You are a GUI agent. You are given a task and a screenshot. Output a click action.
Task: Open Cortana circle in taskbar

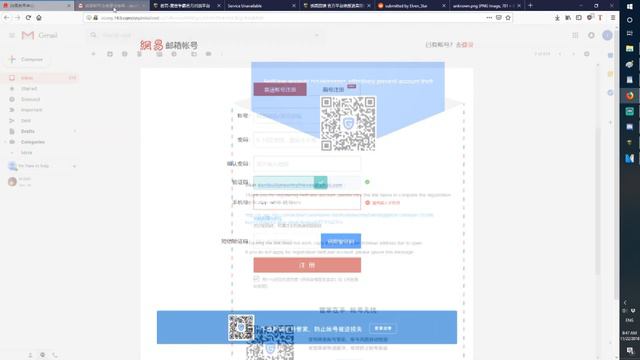pyautogui.click(x=630, y=20)
